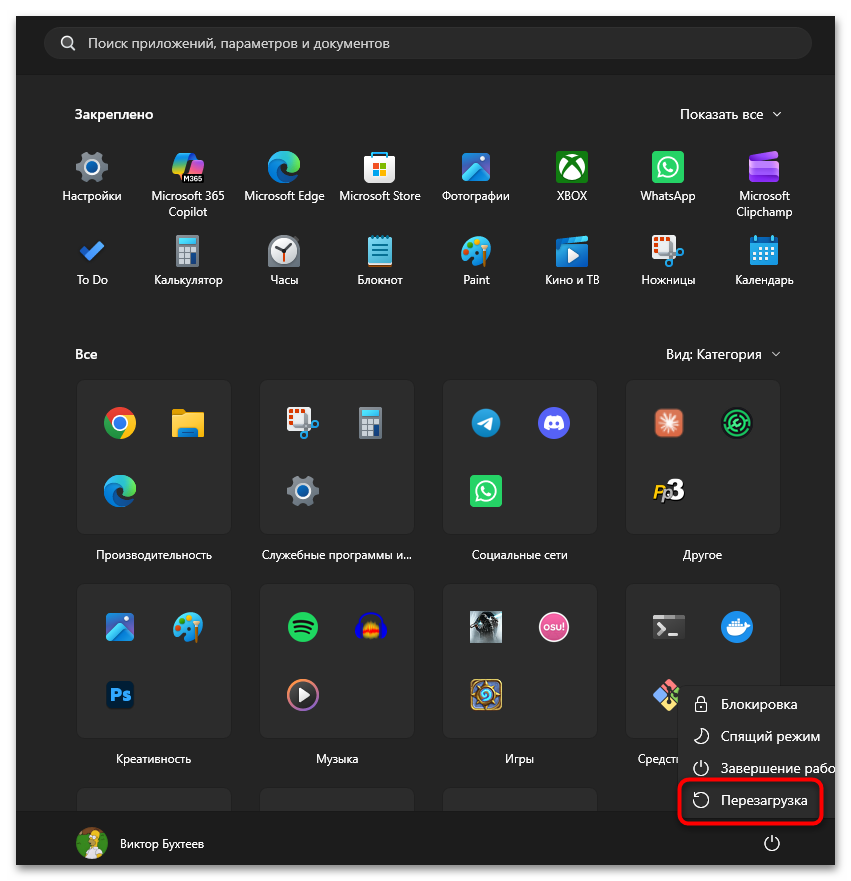Click the search magnifier icon
Image resolution: width=851 pixels, height=881 pixels.
coord(68,43)
